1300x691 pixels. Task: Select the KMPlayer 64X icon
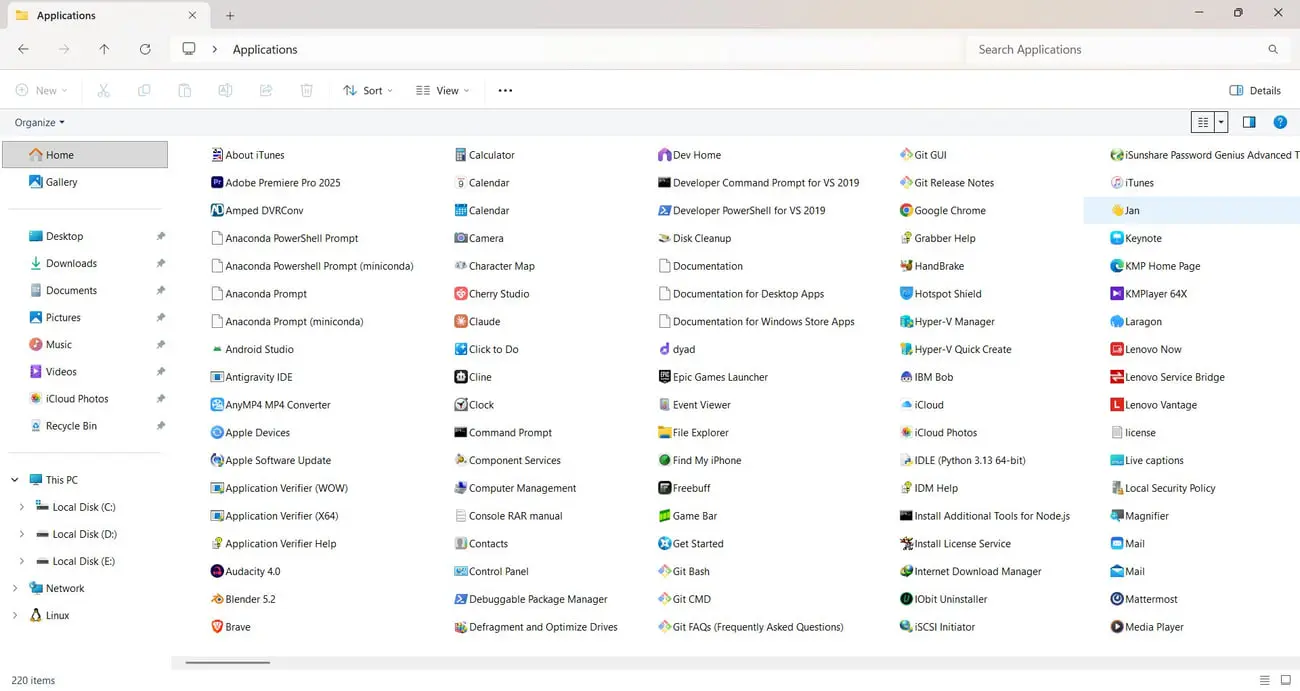click(1117, 294)
